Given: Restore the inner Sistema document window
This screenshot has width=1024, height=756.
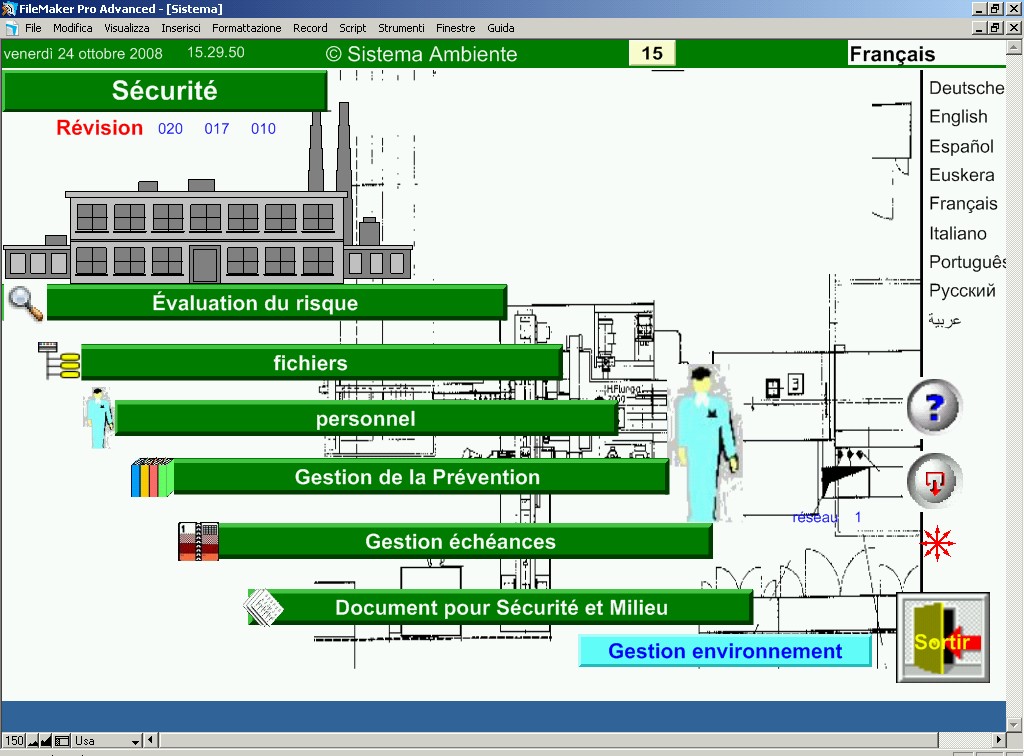Looking at the screenshot, I should 995,28.
